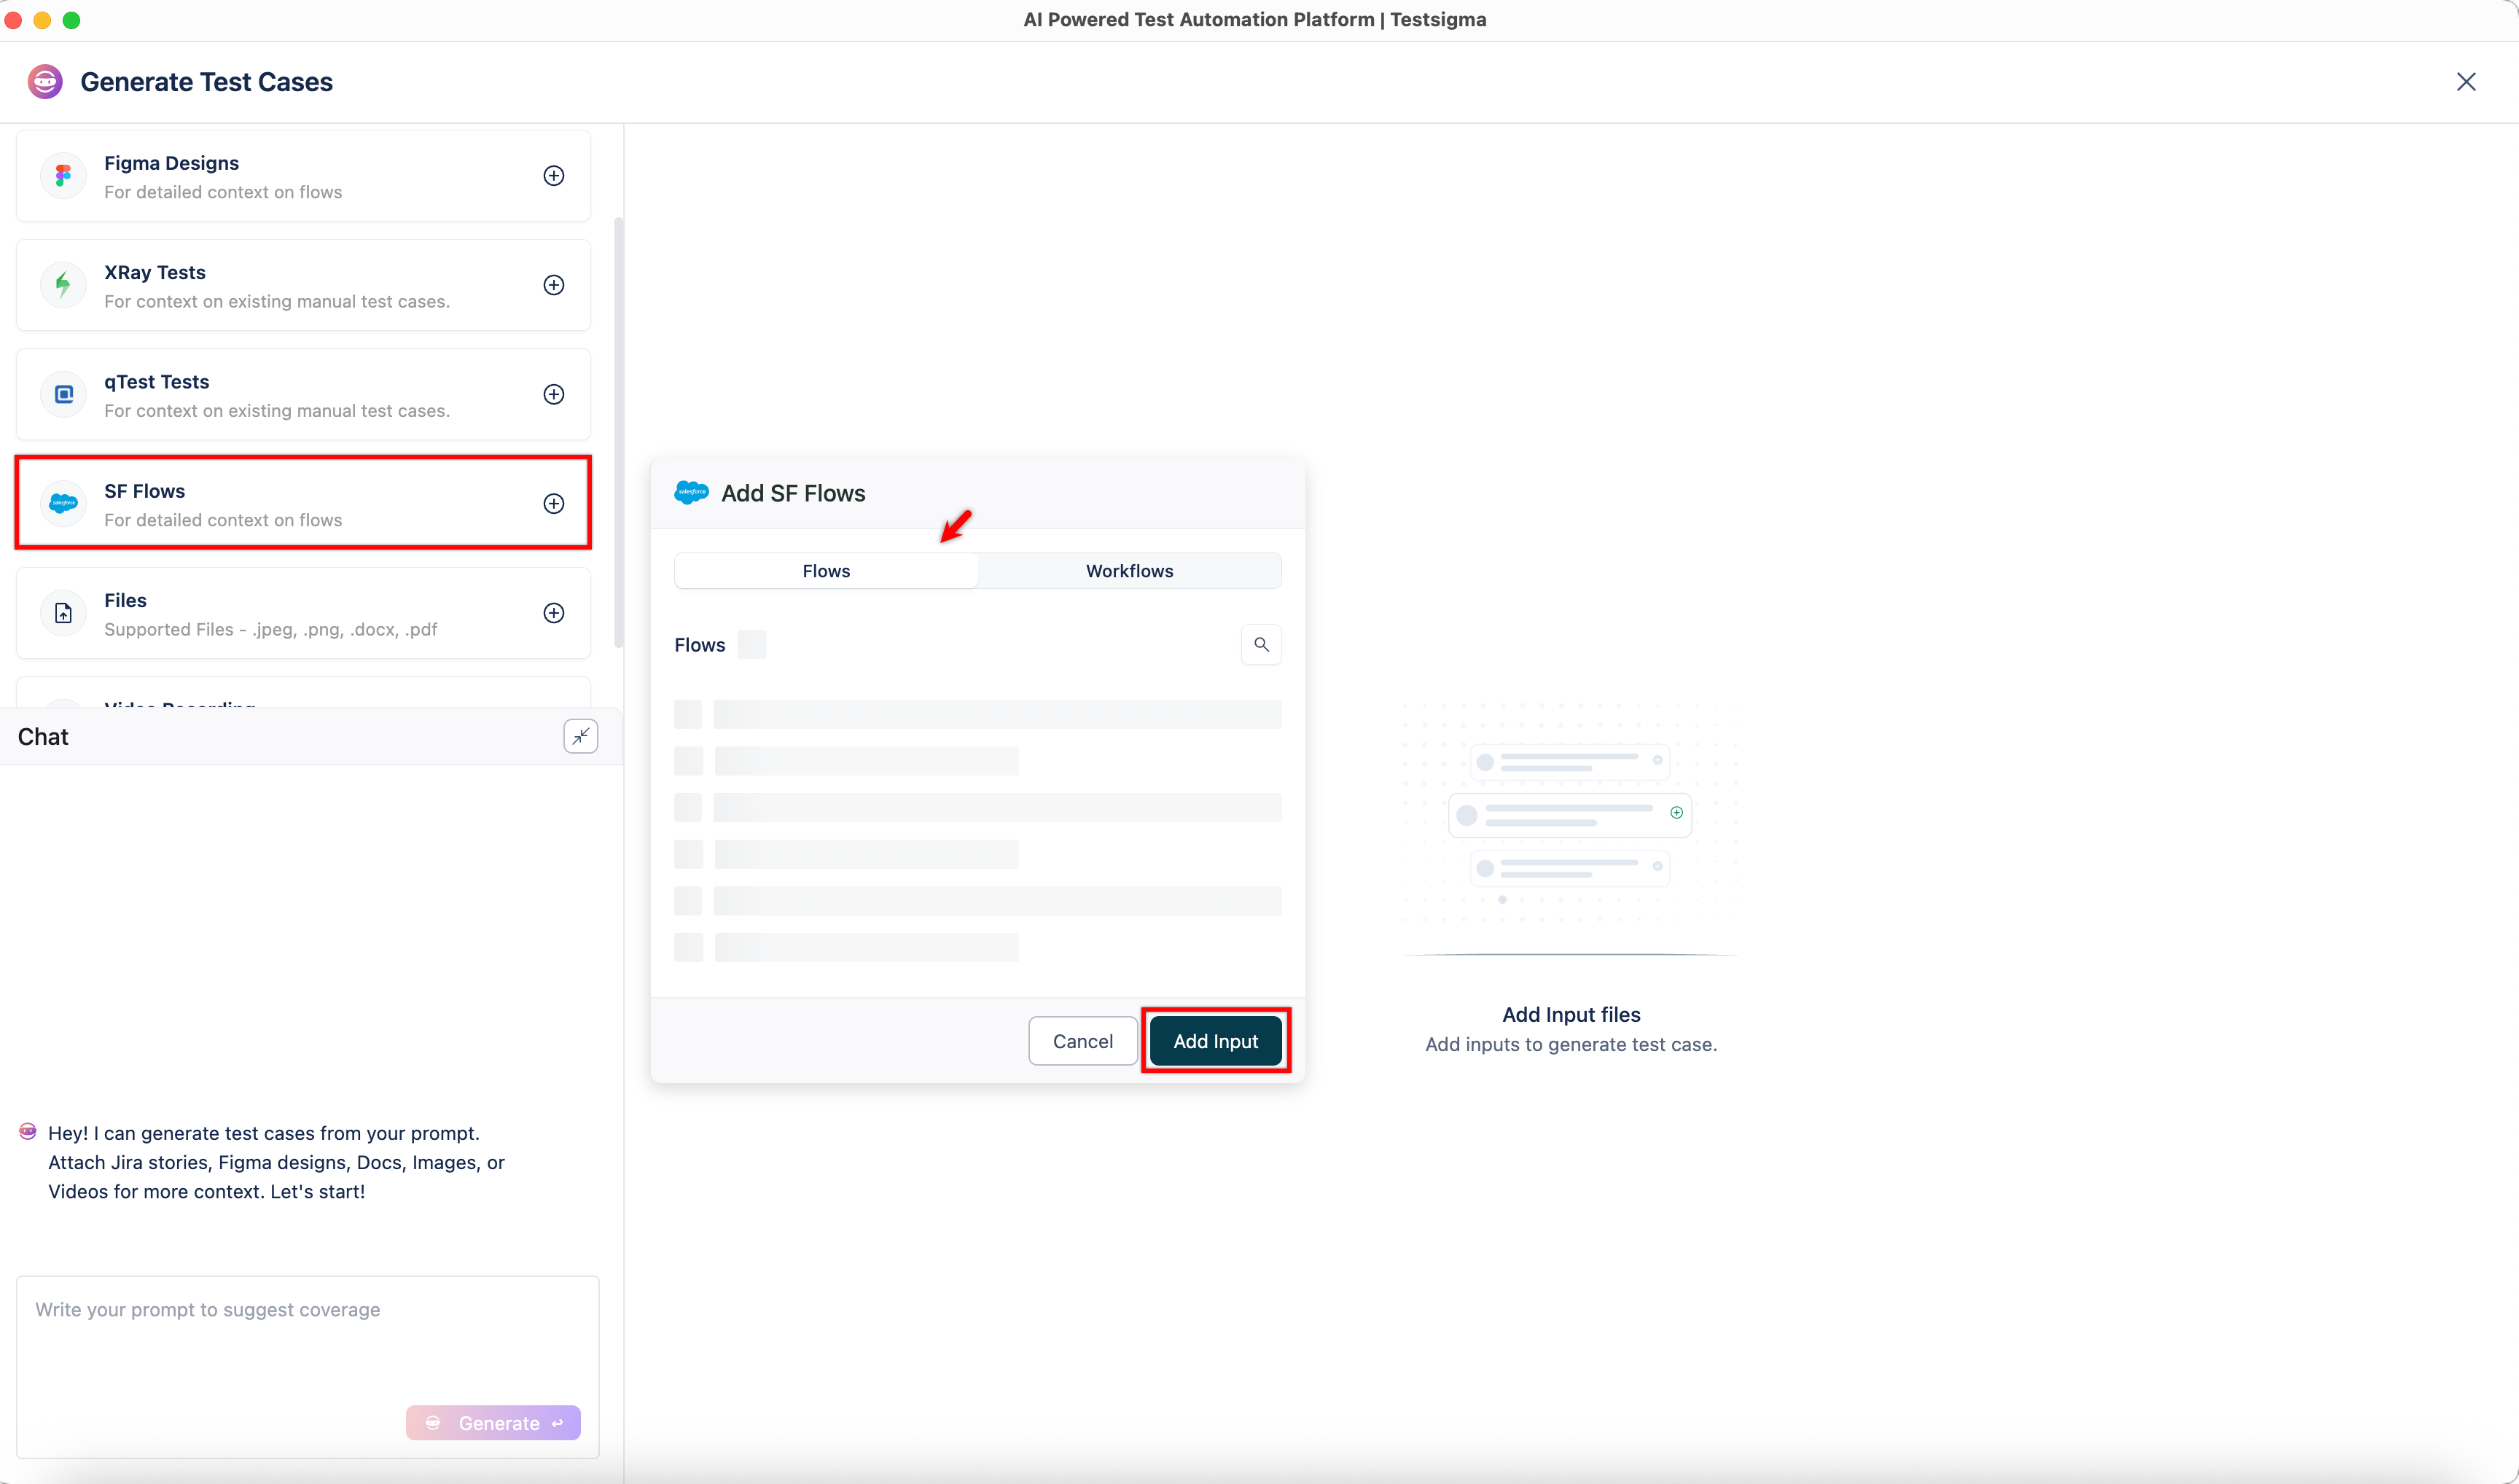Select the first loading flow checkbox placeholder
The image size is (2519, 1484).
click(688, 714)
